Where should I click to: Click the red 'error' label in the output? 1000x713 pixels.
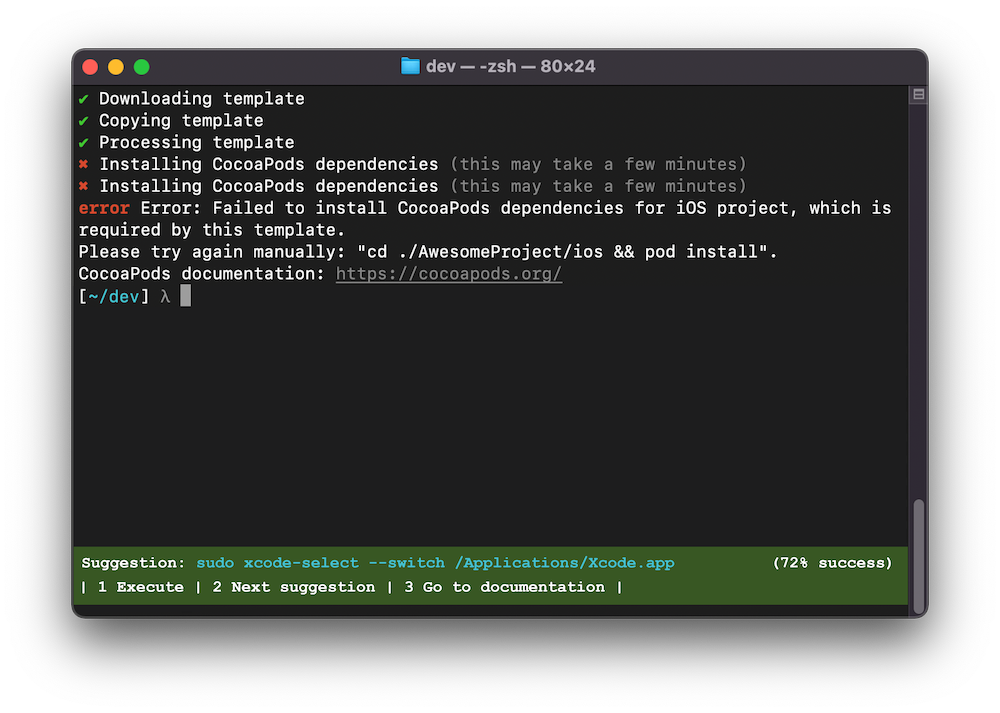pyautogui.click(x=103, y=208)
